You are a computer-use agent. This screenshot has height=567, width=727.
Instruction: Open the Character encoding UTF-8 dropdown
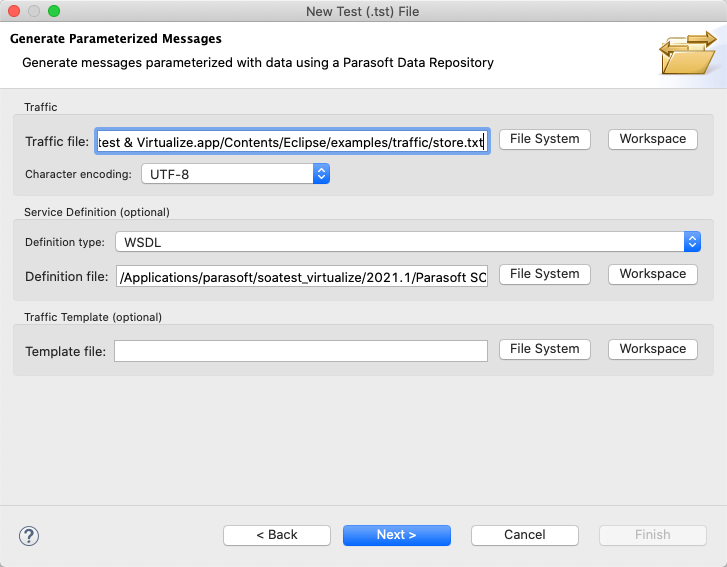(236, 174)
